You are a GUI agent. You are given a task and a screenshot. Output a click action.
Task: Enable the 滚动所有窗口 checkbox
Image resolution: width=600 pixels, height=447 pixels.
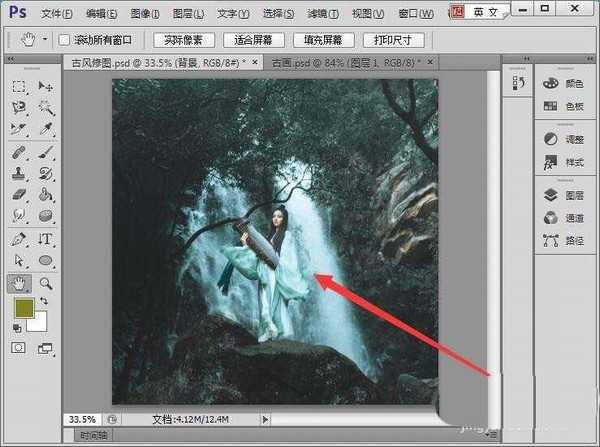coord(64,40)
